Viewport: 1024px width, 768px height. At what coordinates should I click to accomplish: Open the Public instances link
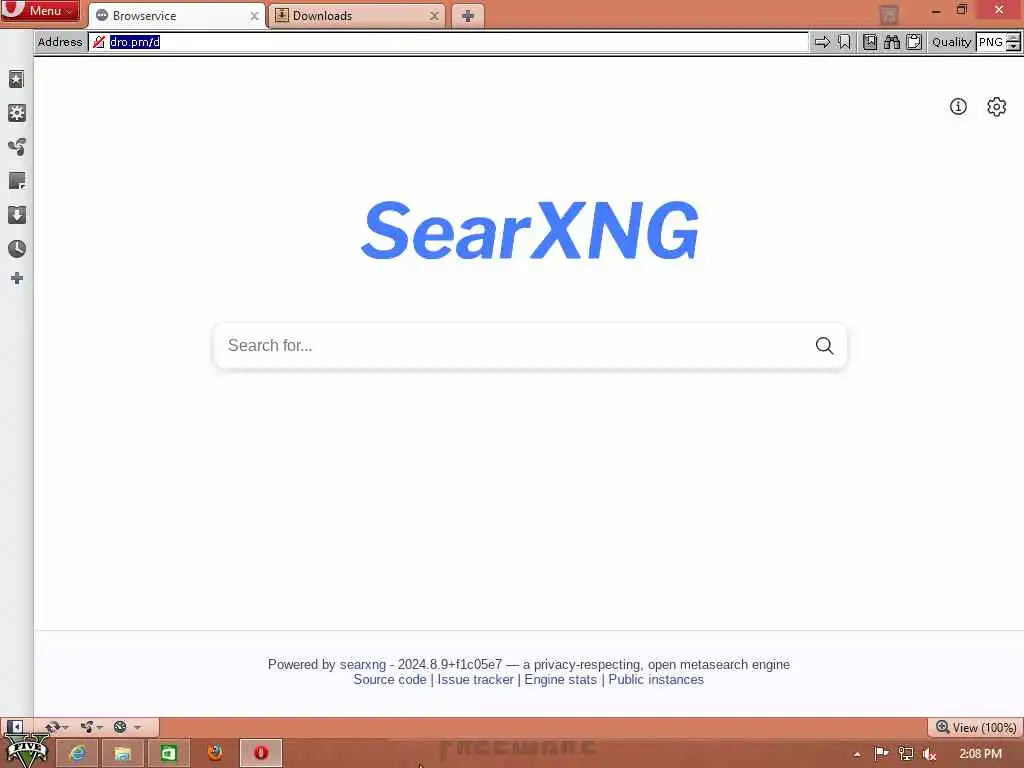(x=656, y=680)
